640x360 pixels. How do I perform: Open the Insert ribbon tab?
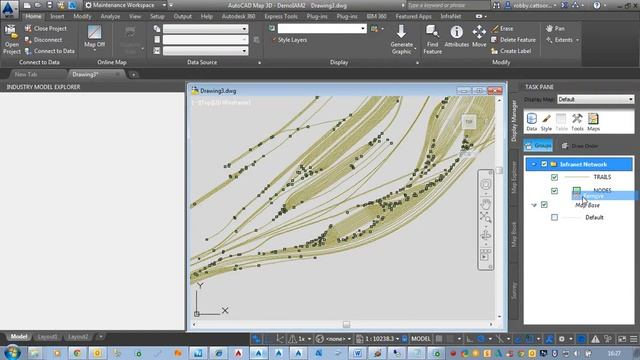(57, 16)
